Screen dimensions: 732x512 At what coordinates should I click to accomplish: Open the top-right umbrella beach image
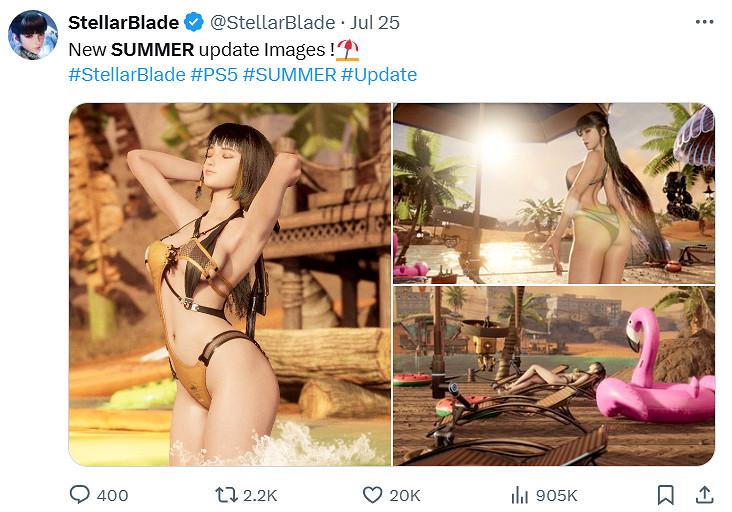(x=554, y=193)
